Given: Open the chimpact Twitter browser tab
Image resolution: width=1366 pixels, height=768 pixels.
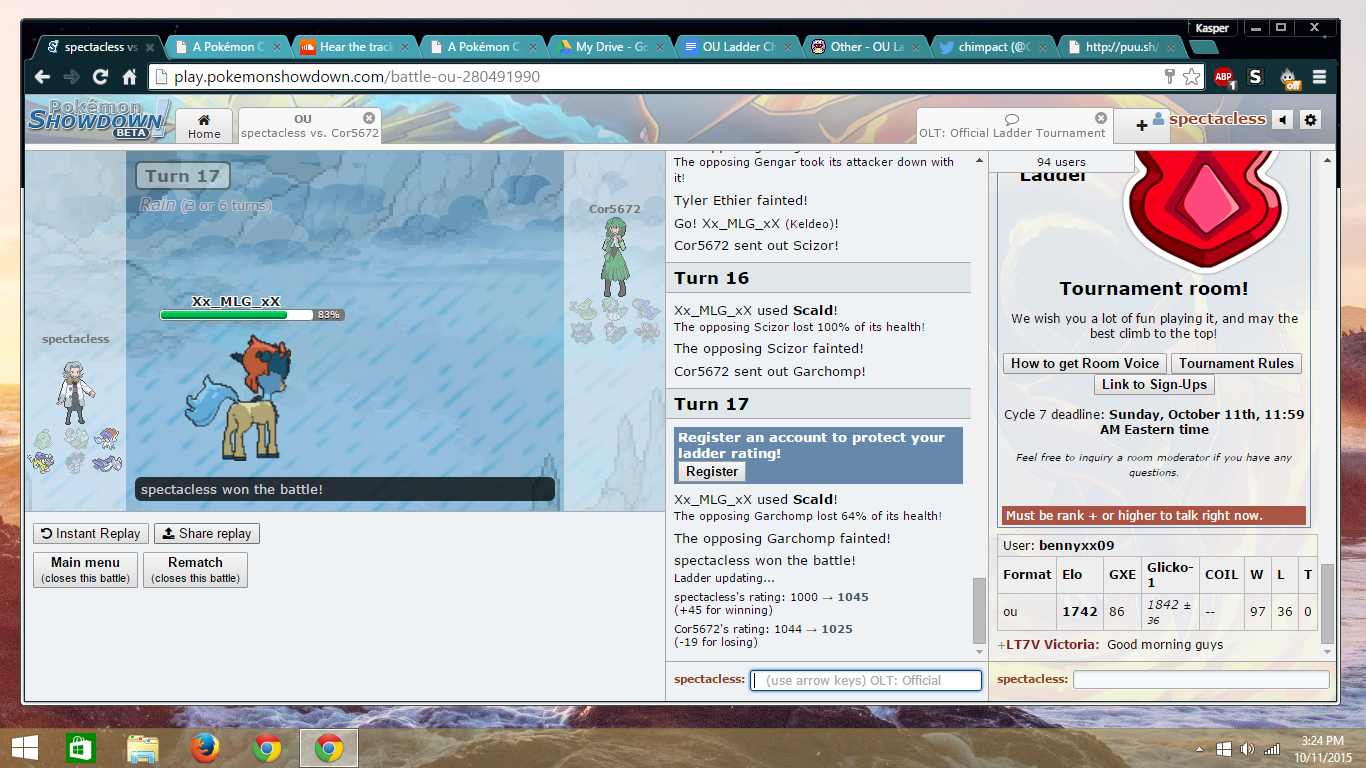Looking at the screenshot, I should pos(994,47).
